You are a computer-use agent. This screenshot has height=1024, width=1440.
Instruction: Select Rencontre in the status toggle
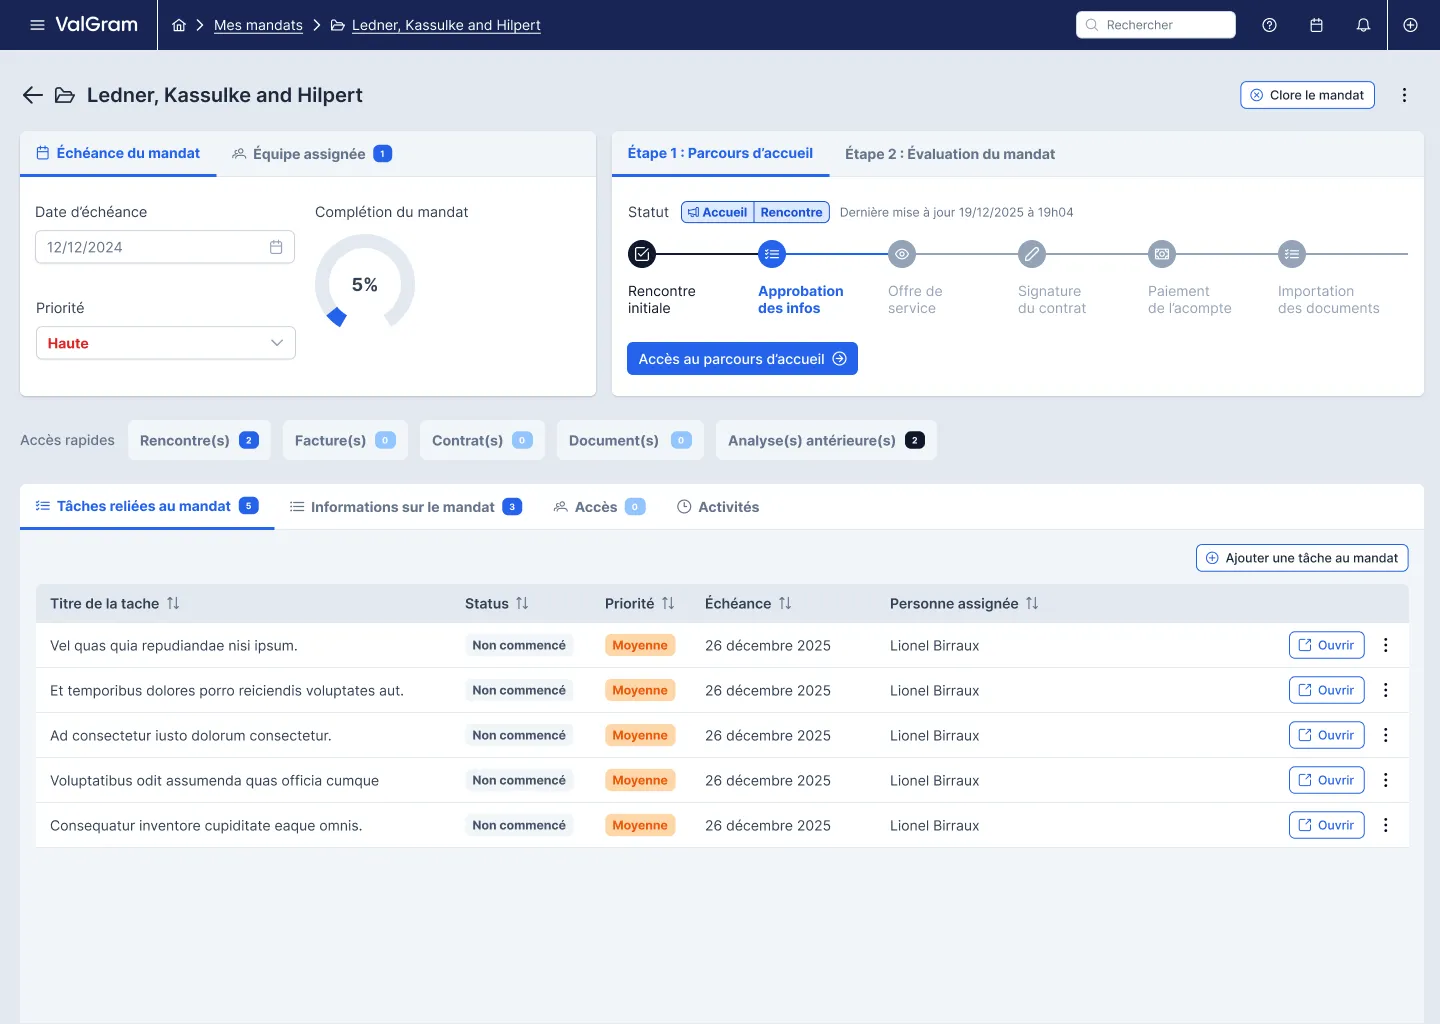pos(791,212)
